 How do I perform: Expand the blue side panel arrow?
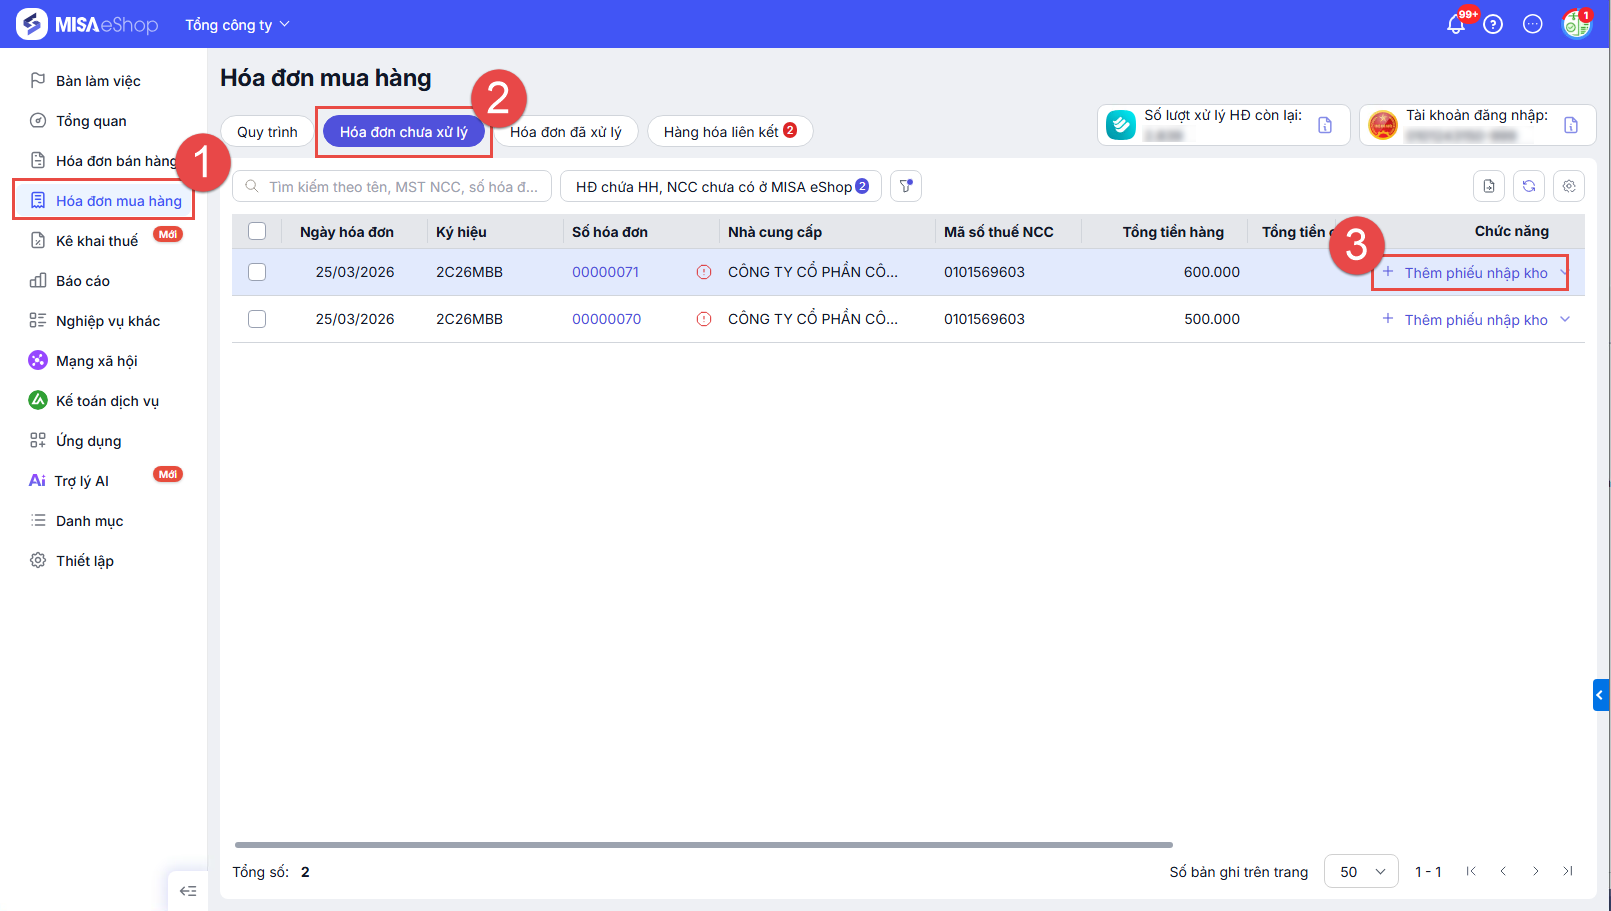coord(1600,695)
